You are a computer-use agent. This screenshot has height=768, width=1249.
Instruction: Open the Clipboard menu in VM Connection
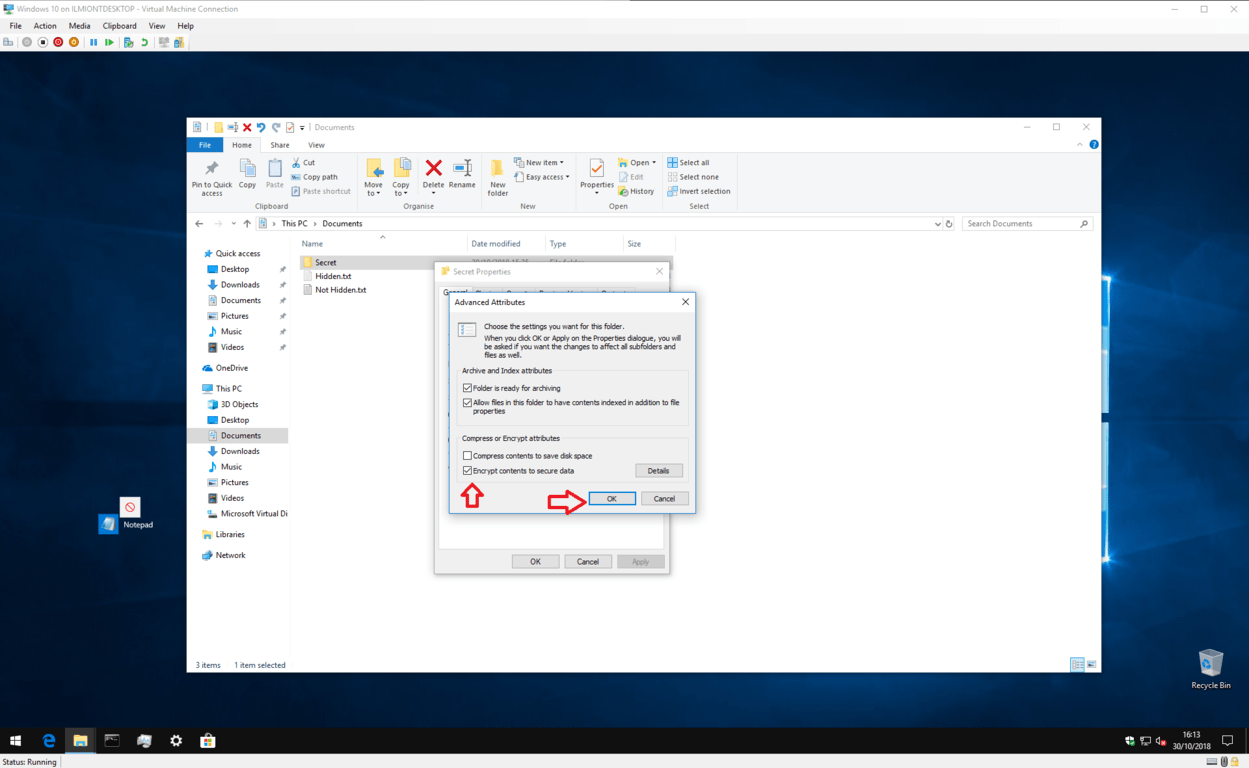pyautogui.click(x=120, y=26)
